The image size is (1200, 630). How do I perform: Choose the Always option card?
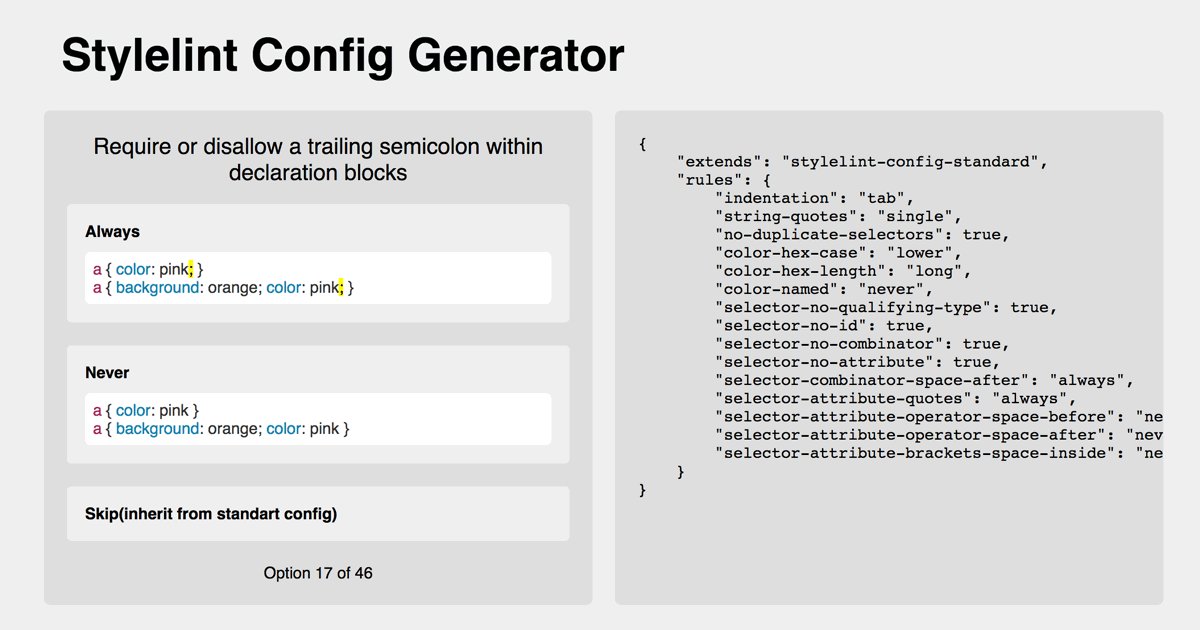pyautogui.click(x=318, y=263)
